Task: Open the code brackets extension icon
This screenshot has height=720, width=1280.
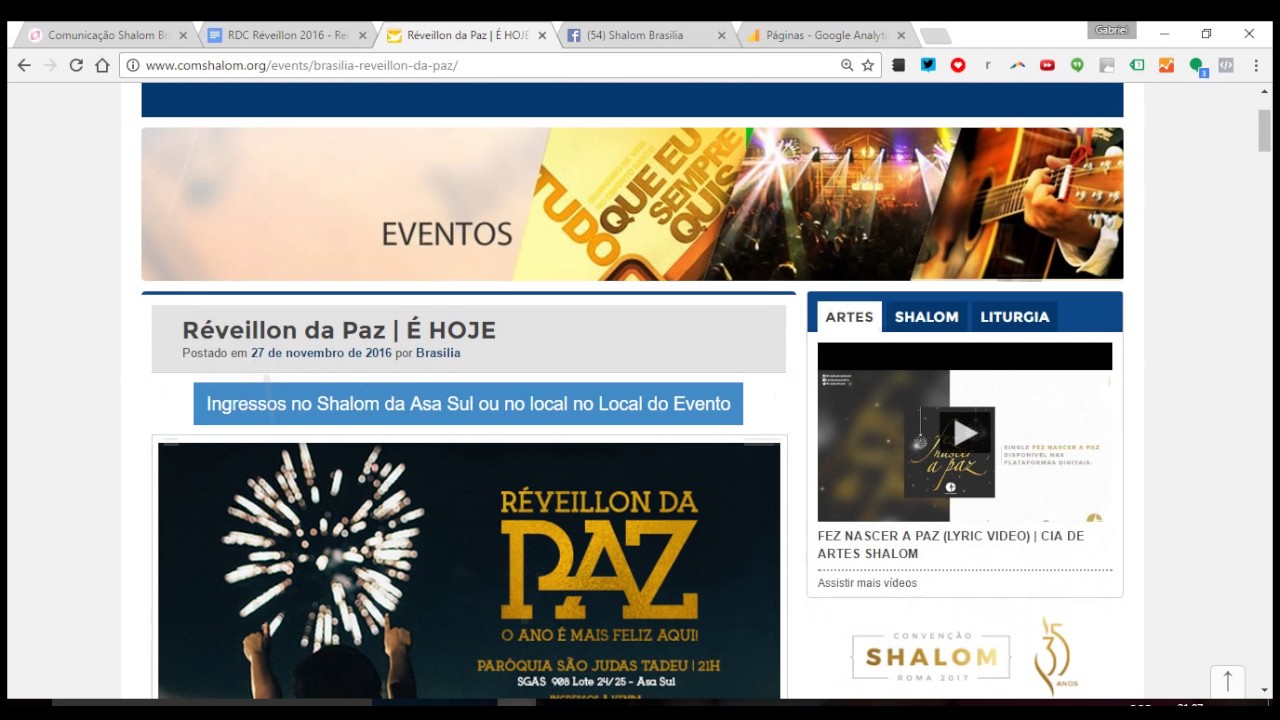Action: tap(1226, 65)
